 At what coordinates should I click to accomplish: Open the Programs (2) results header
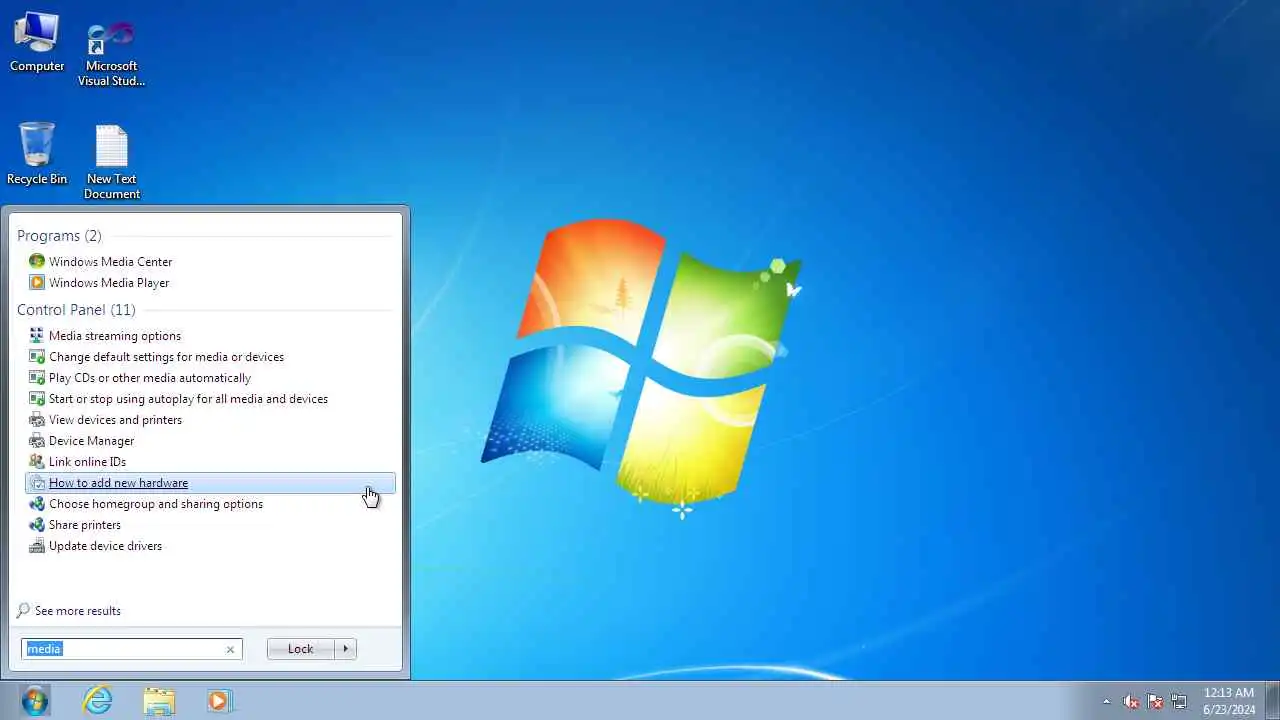(x=59, y=236)
